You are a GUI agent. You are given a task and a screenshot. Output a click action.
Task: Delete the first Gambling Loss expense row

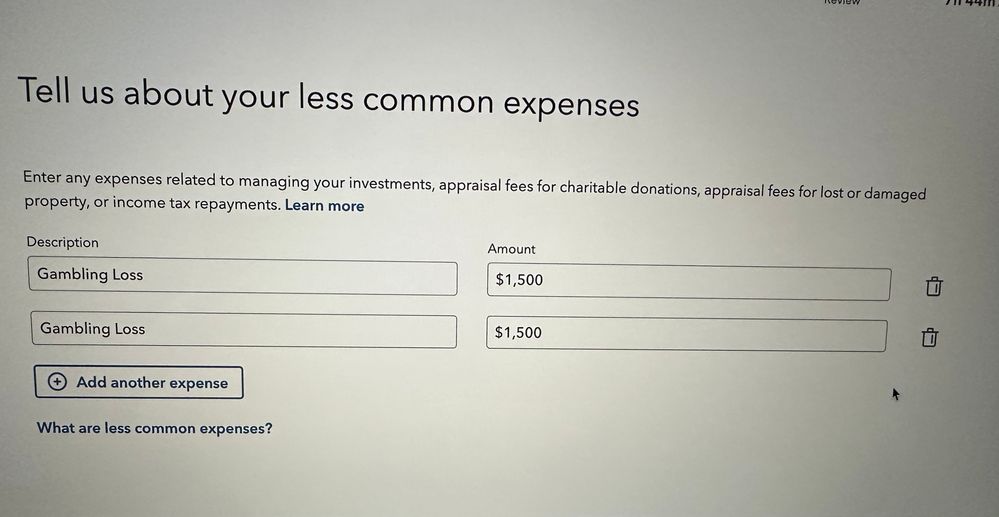(x=933, y=287)
